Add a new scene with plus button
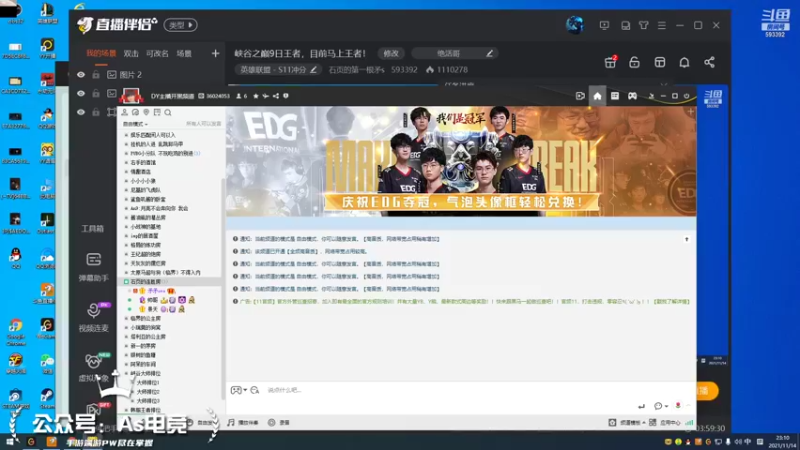This screenshot has width=800, height=450. point(215,53)
